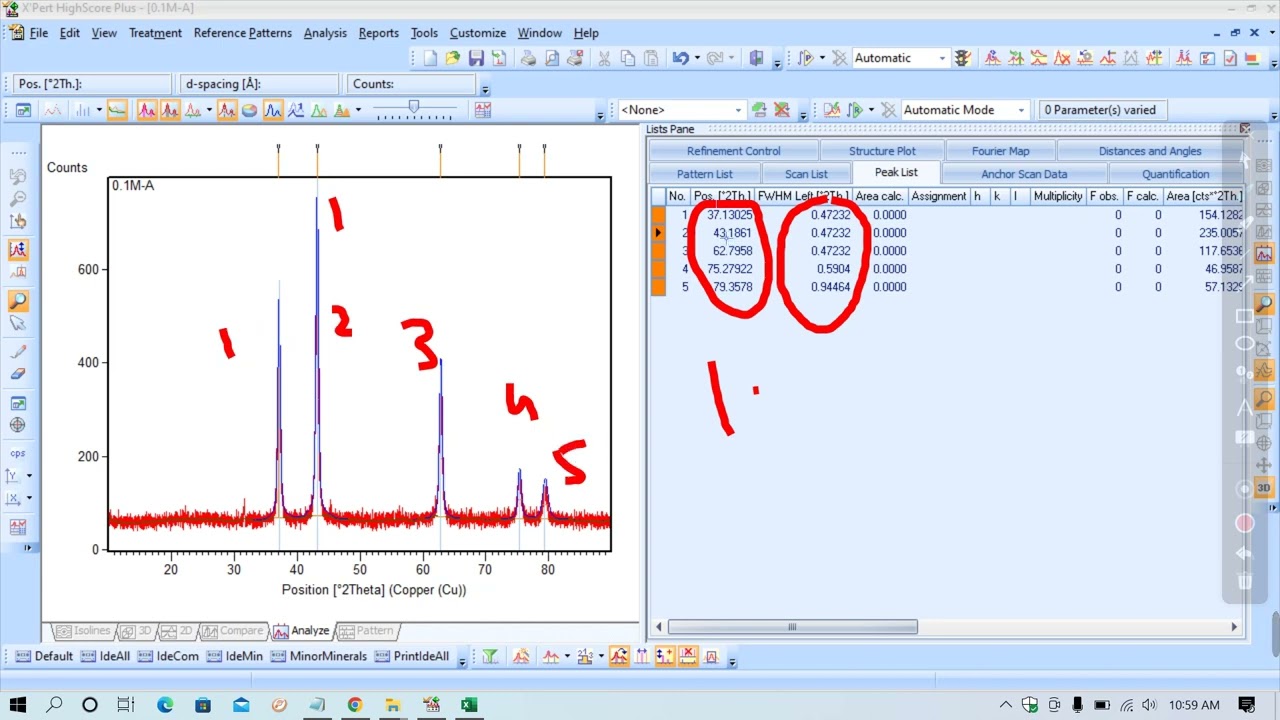
Task: Click the Pos. [°2Th.] readout field
Action: pyautogui.click(x=93, y=84)
